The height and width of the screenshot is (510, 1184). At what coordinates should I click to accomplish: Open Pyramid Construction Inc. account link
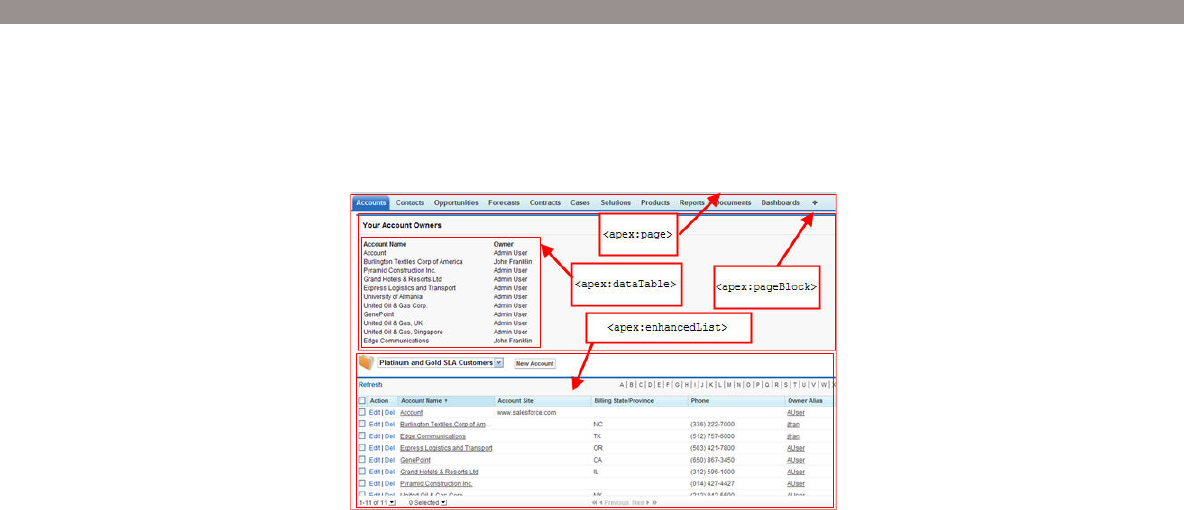436,483
